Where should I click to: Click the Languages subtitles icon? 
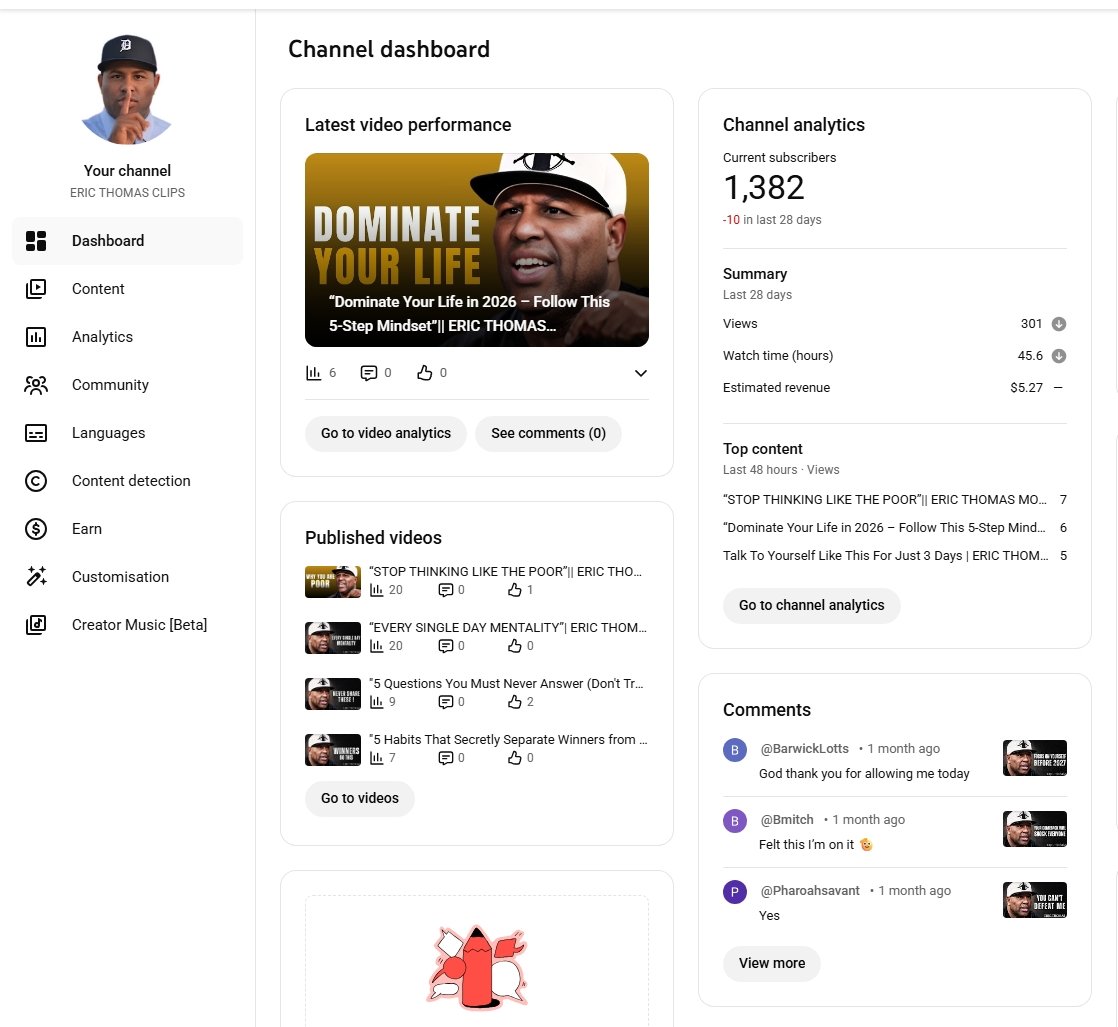(x=36, y=433)
